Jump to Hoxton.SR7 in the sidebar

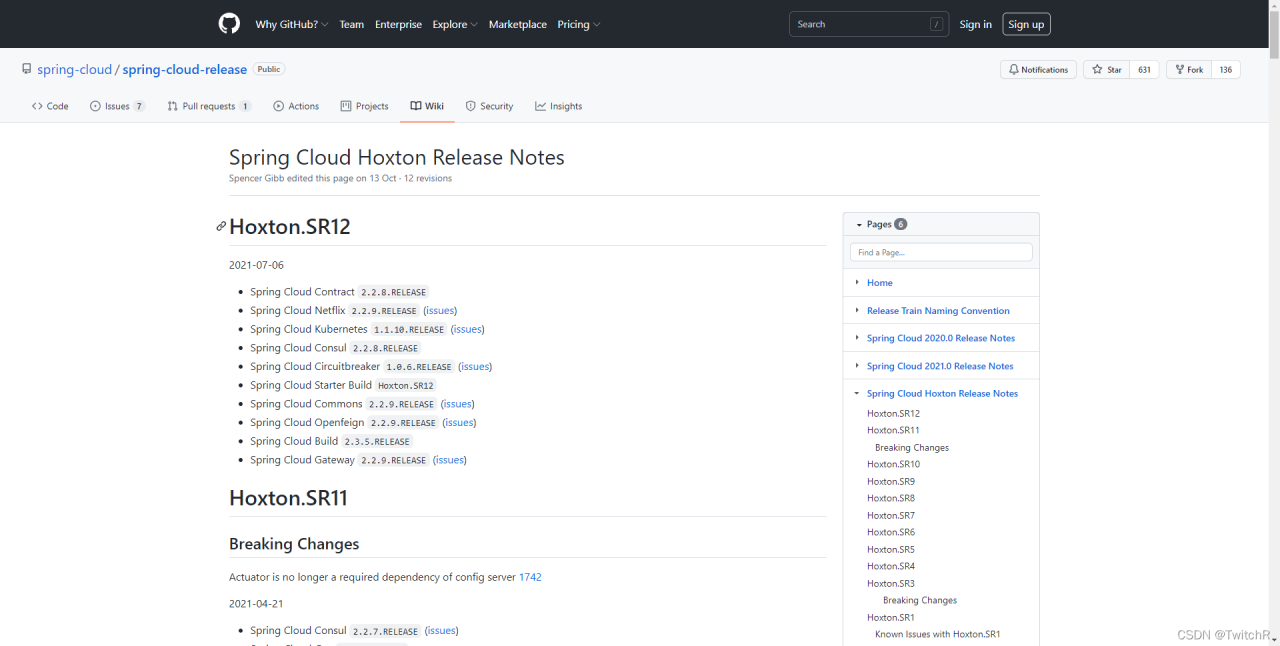click(x=891, y=515)
